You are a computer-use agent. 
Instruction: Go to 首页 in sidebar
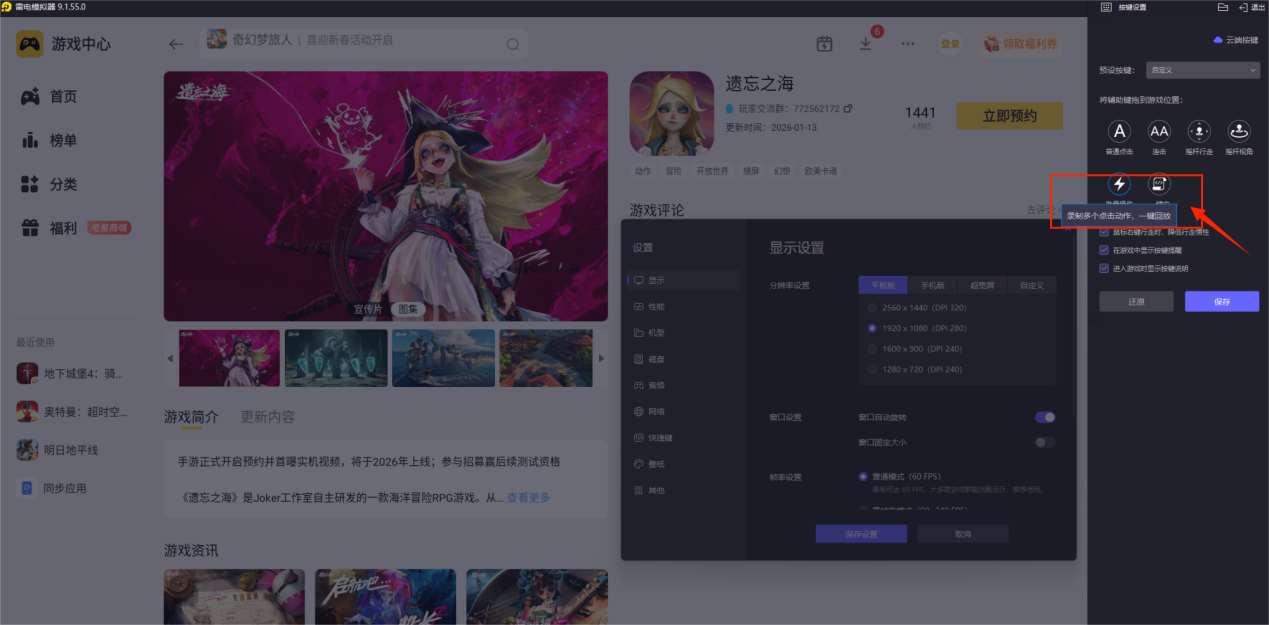click(50, 97)
